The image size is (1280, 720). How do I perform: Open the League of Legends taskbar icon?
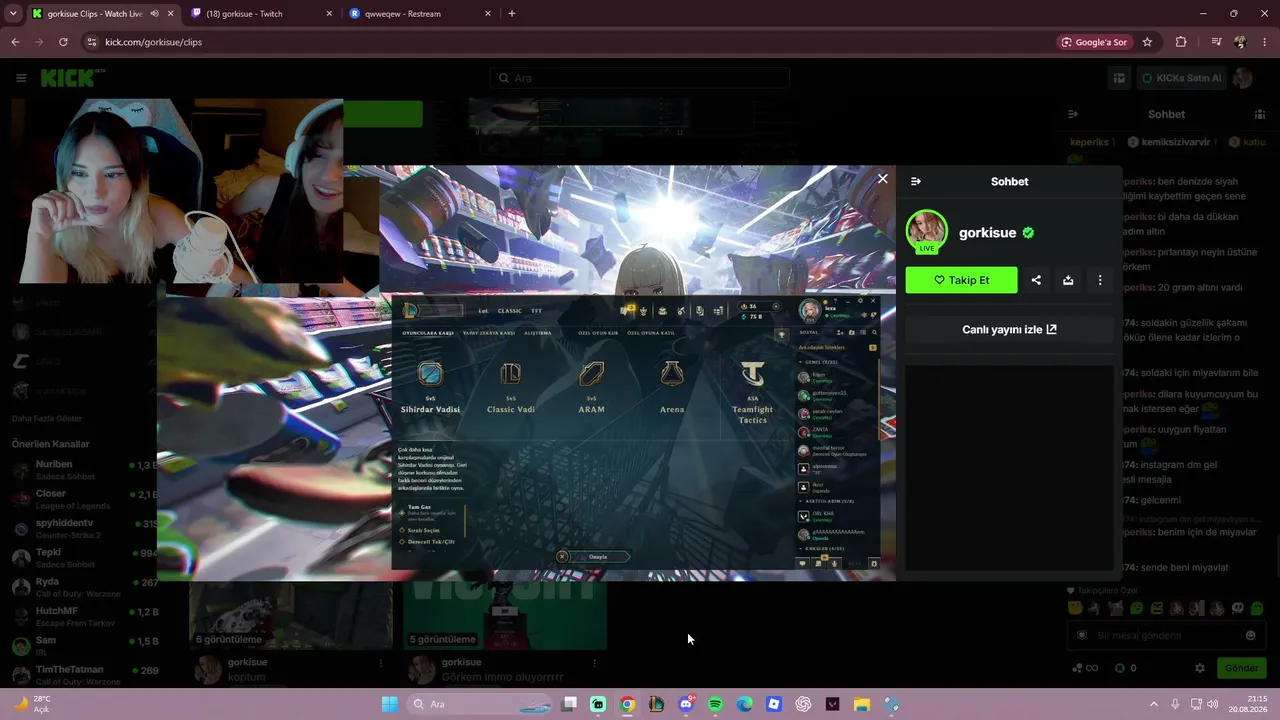656,704
